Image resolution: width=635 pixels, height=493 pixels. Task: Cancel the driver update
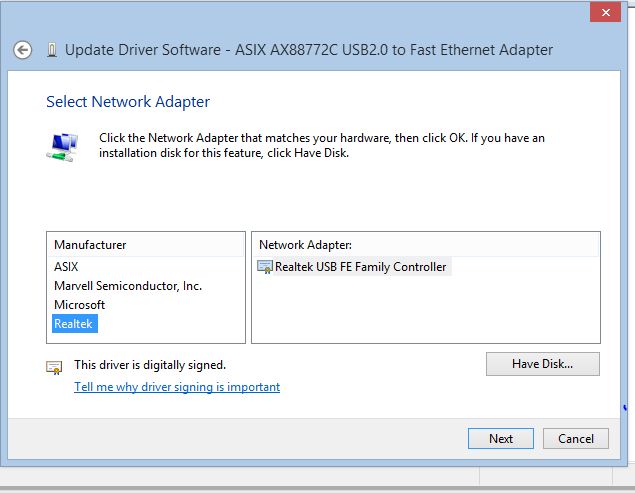(575, 438)
